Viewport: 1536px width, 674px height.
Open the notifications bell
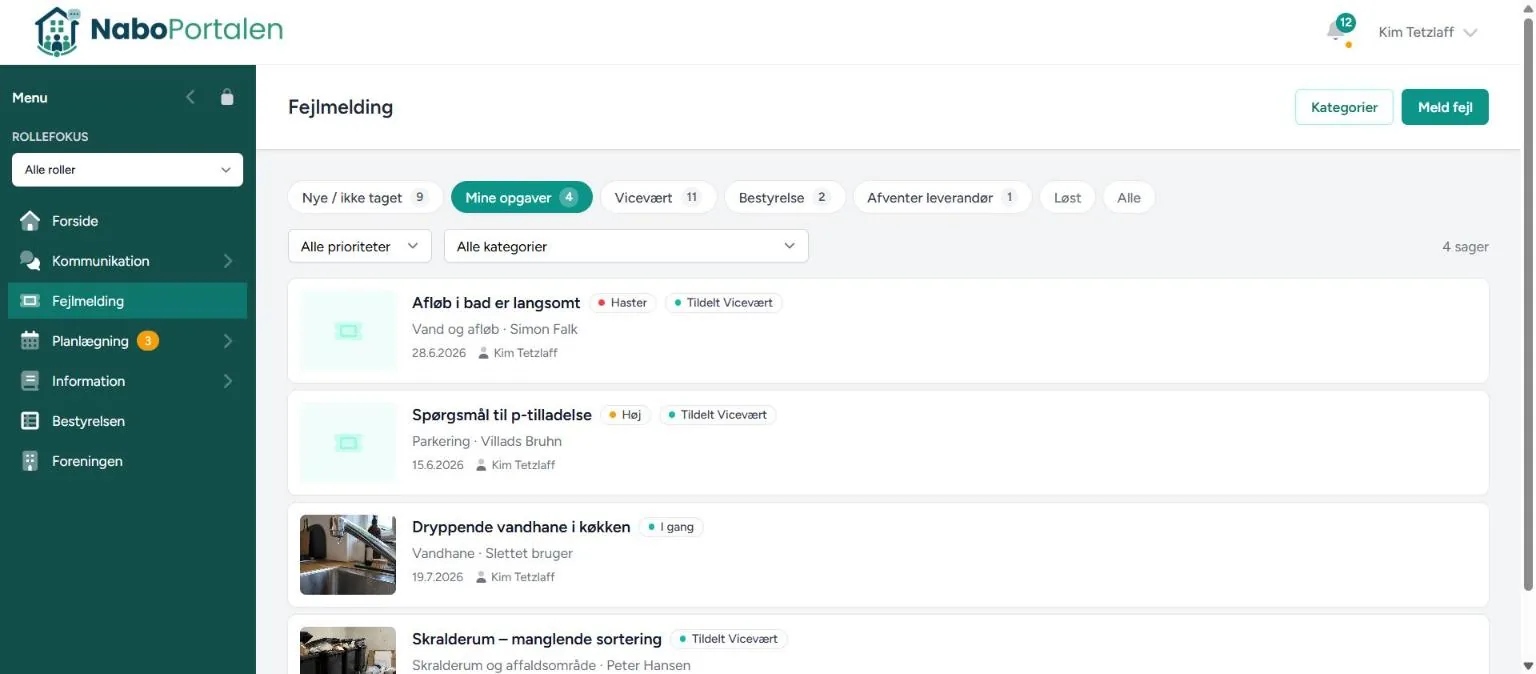pyautogui.click(x=1336, y=32)
